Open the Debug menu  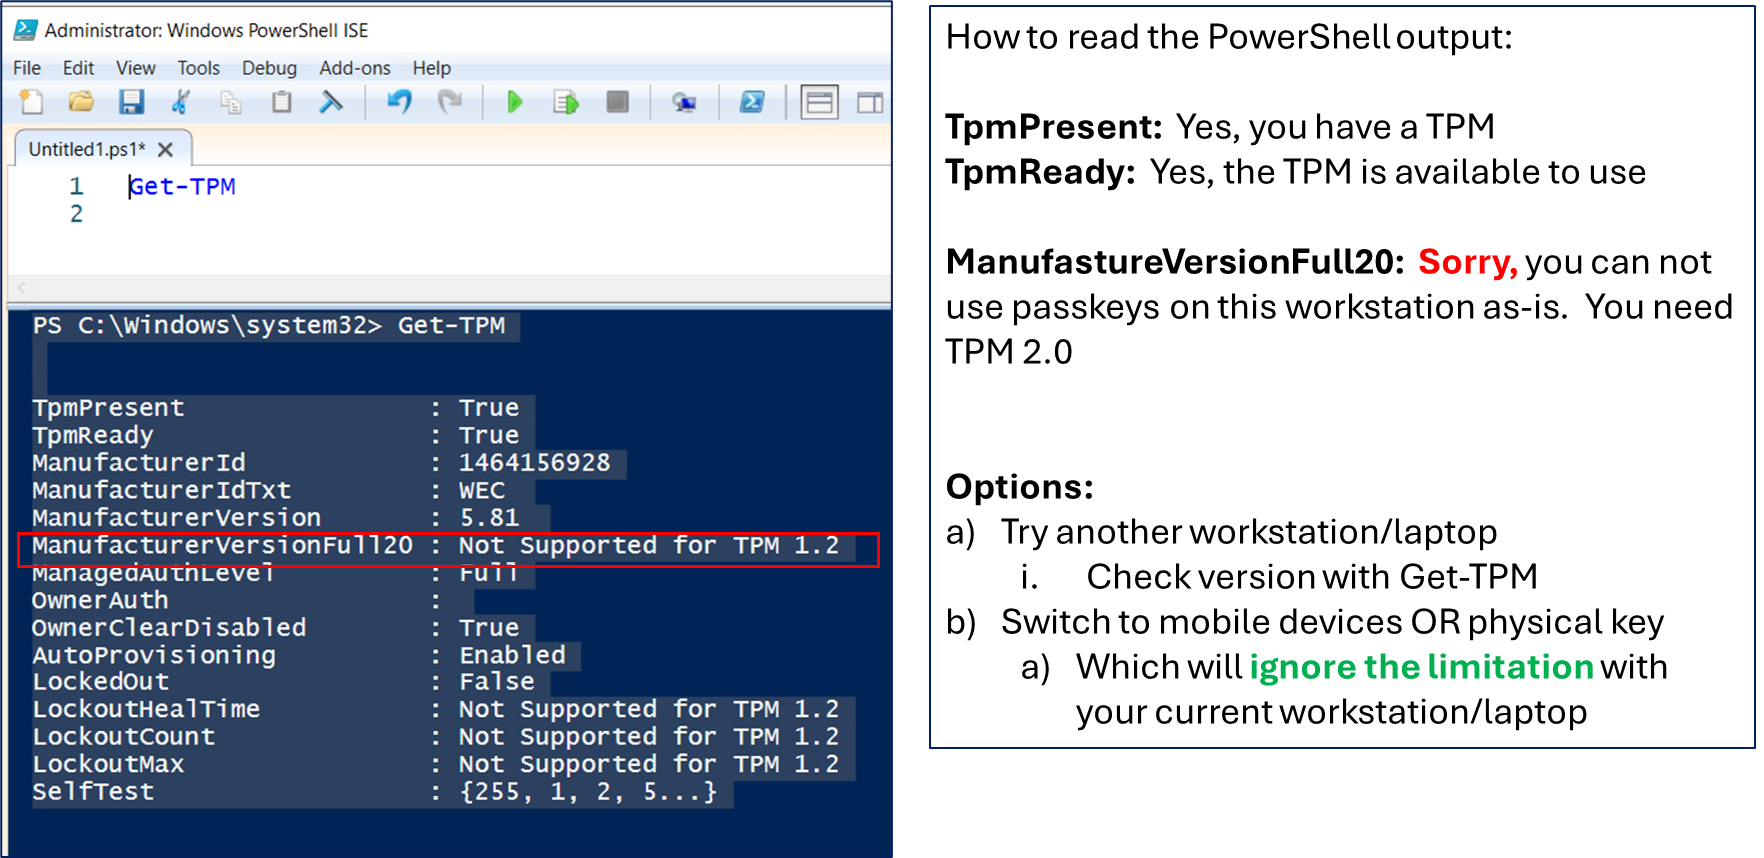[269, 68]
